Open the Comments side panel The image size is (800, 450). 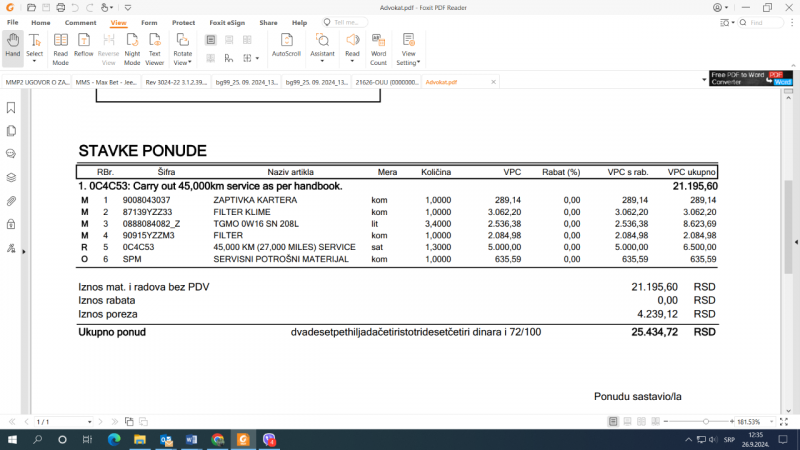pos(11,154)
